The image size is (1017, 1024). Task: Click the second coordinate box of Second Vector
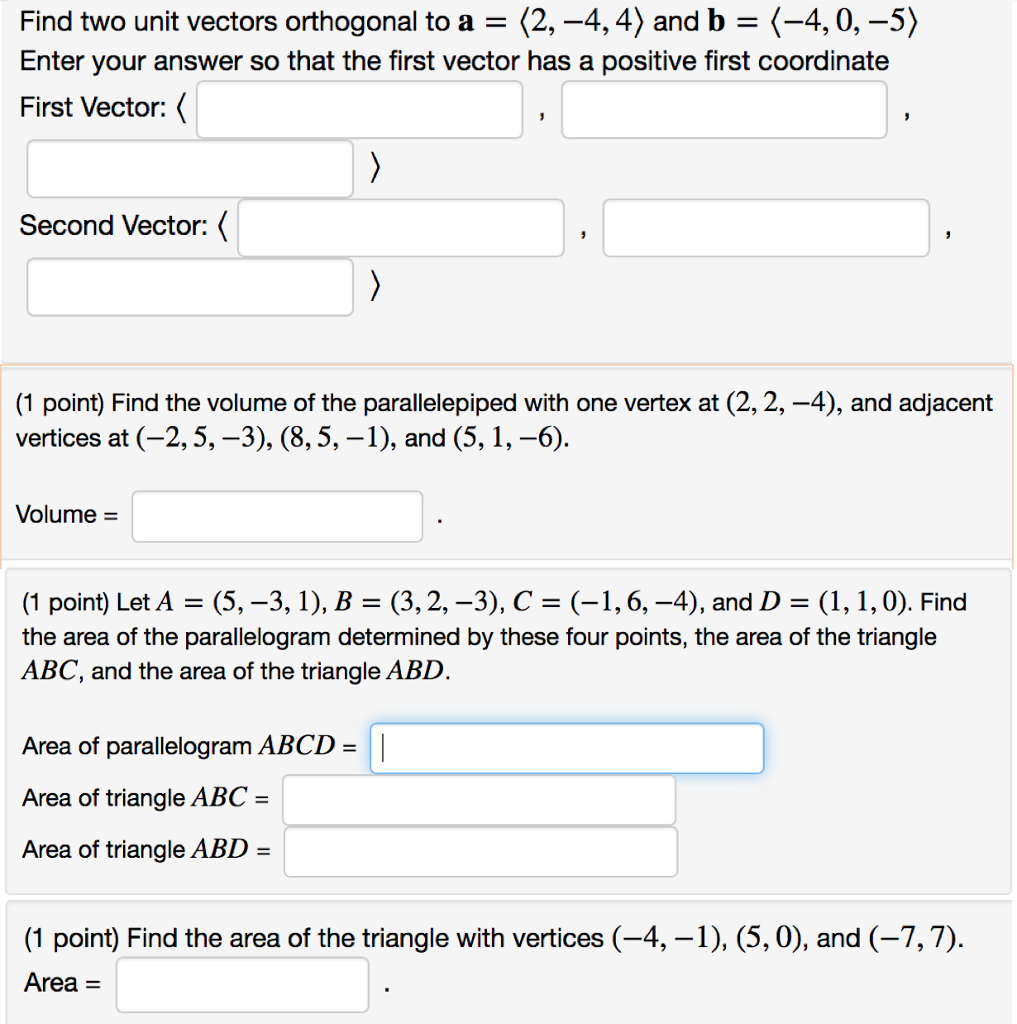pos(766,227)
